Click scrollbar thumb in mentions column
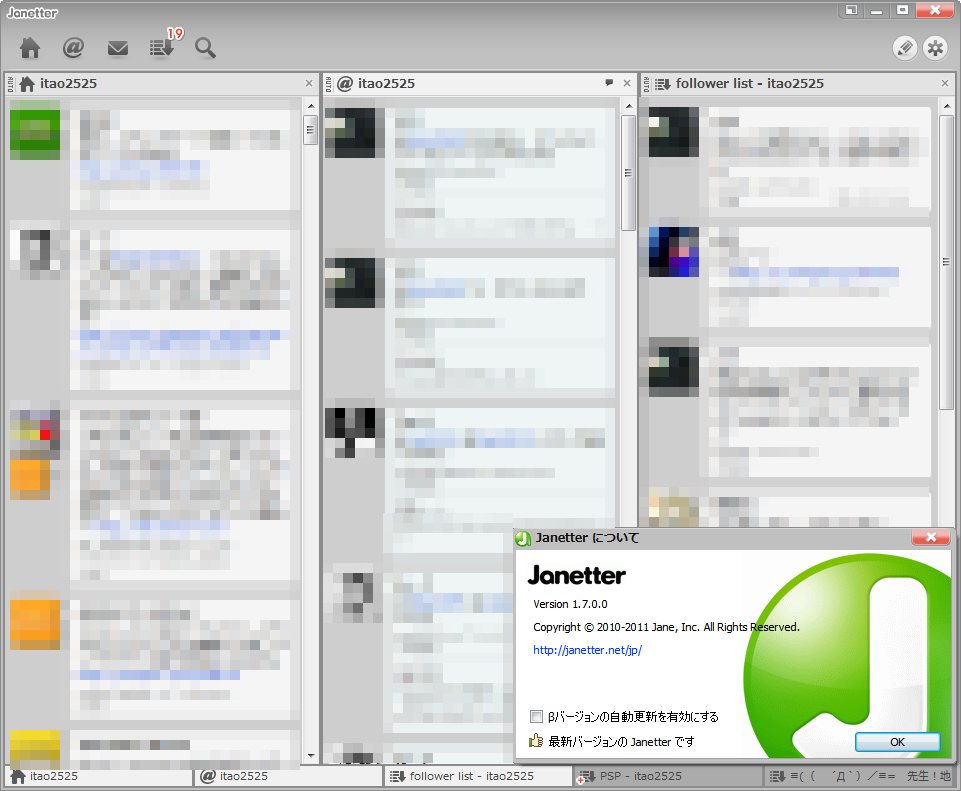The image size is (961, 791). (x=628, y=173)
